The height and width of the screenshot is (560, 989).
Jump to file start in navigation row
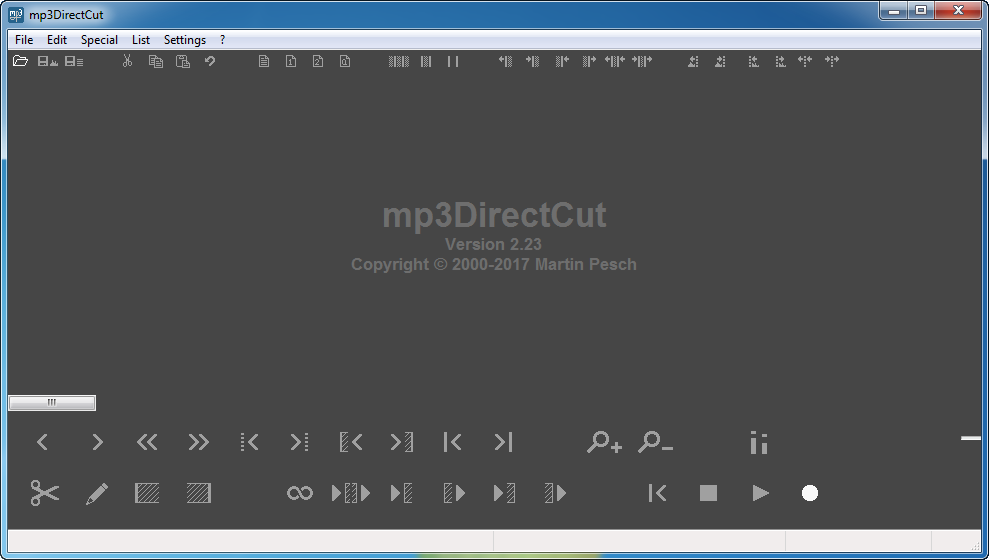point(452,442)
